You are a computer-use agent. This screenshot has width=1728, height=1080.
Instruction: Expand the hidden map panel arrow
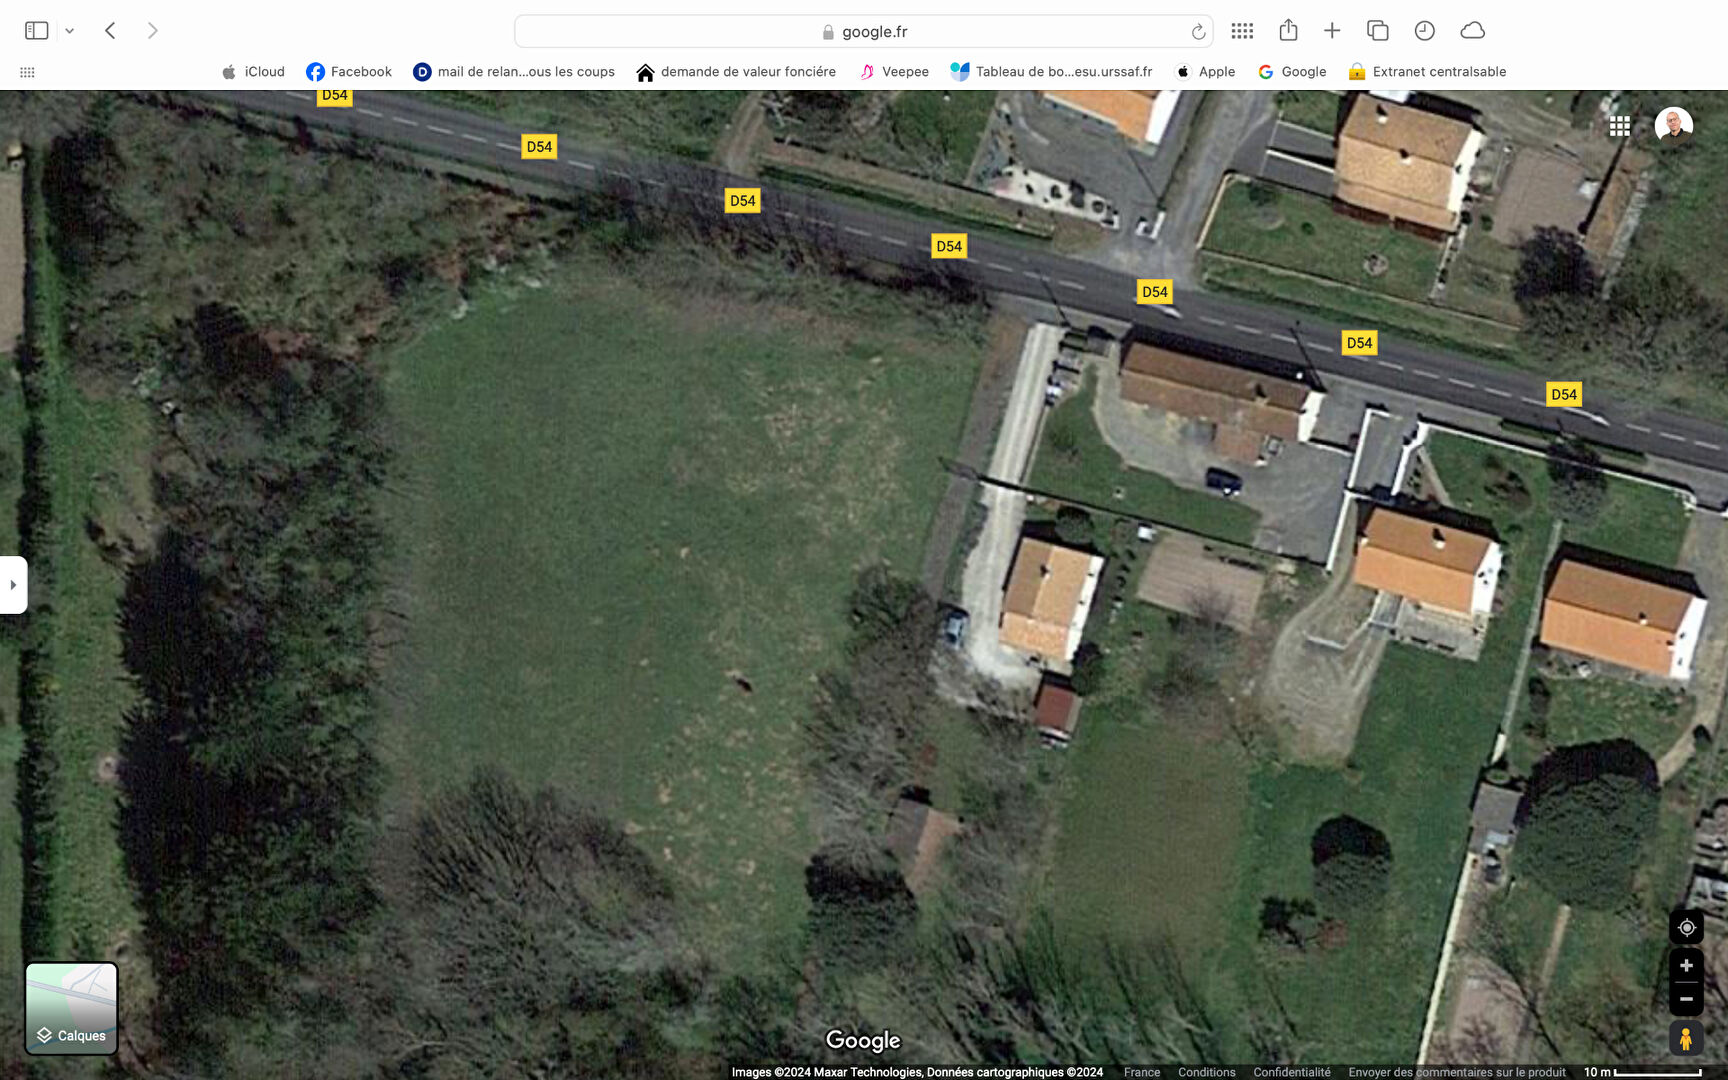(x=13, y=584)
